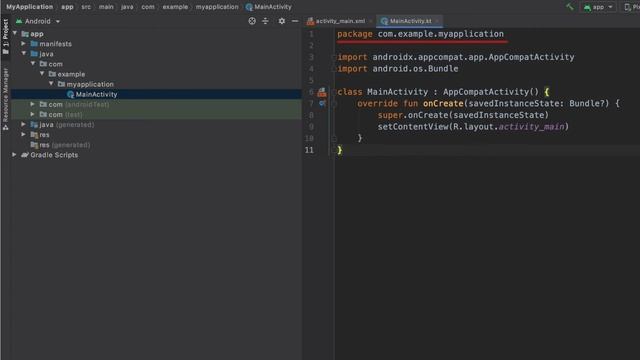
Task: Select the myapplication package row
Action: 156,84
